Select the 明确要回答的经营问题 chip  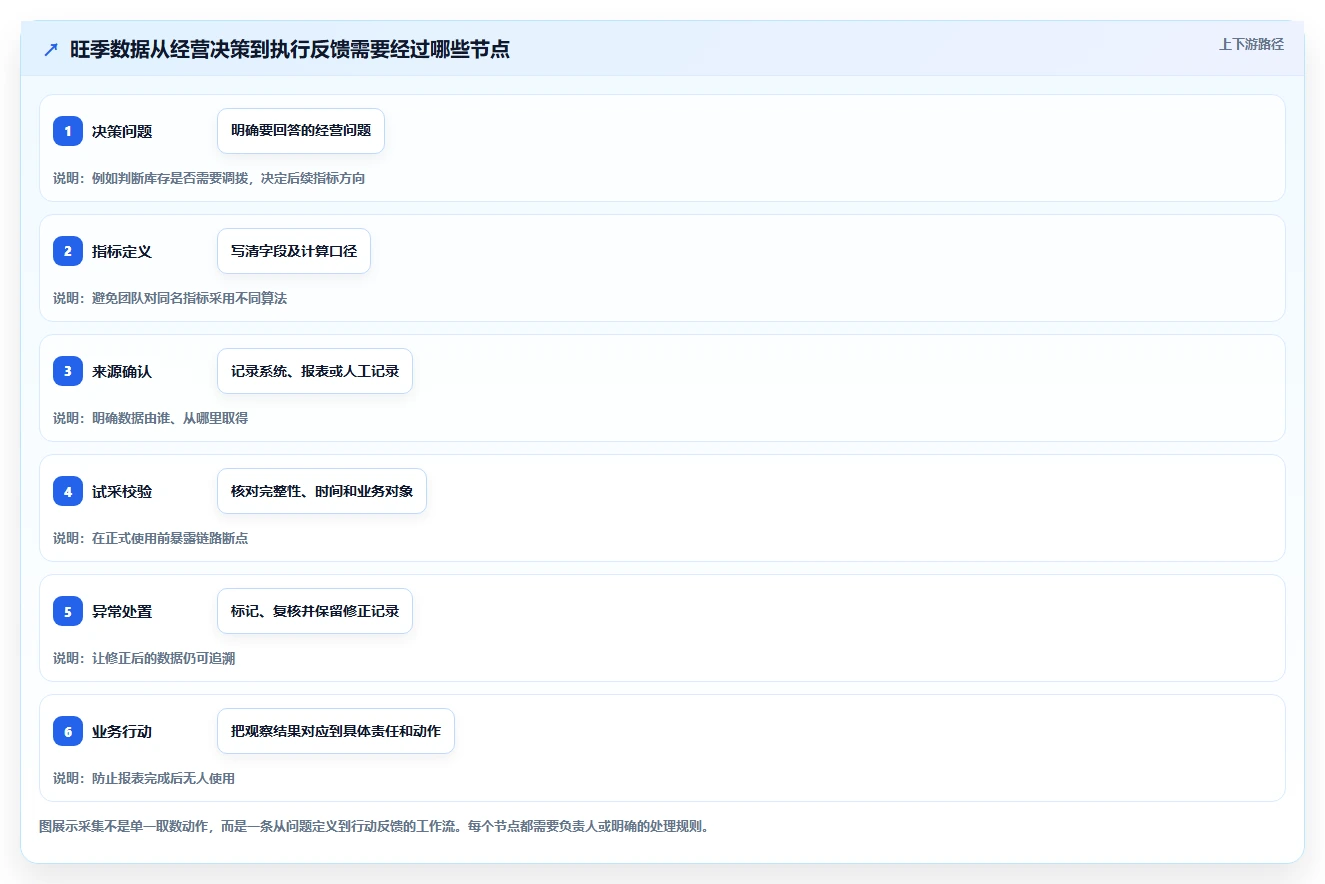[301, 131]
